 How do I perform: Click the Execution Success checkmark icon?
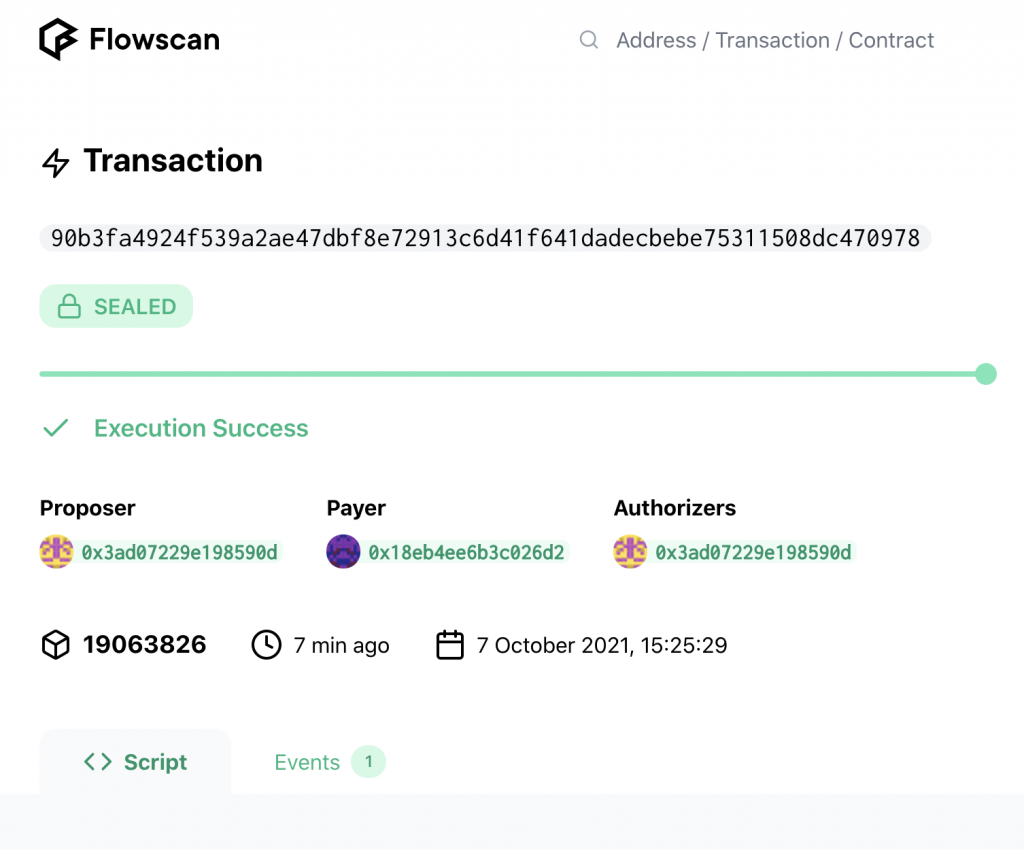(x=56, y=428)
